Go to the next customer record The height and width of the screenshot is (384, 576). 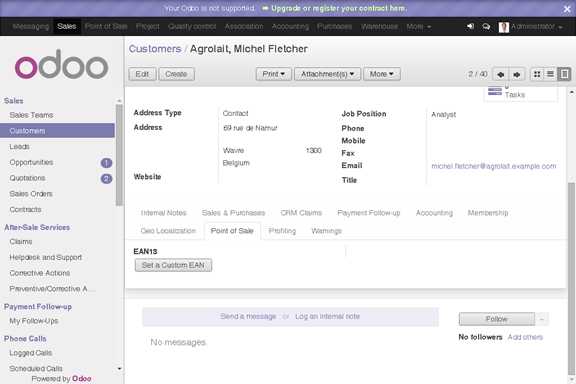[x=517, y=74]
